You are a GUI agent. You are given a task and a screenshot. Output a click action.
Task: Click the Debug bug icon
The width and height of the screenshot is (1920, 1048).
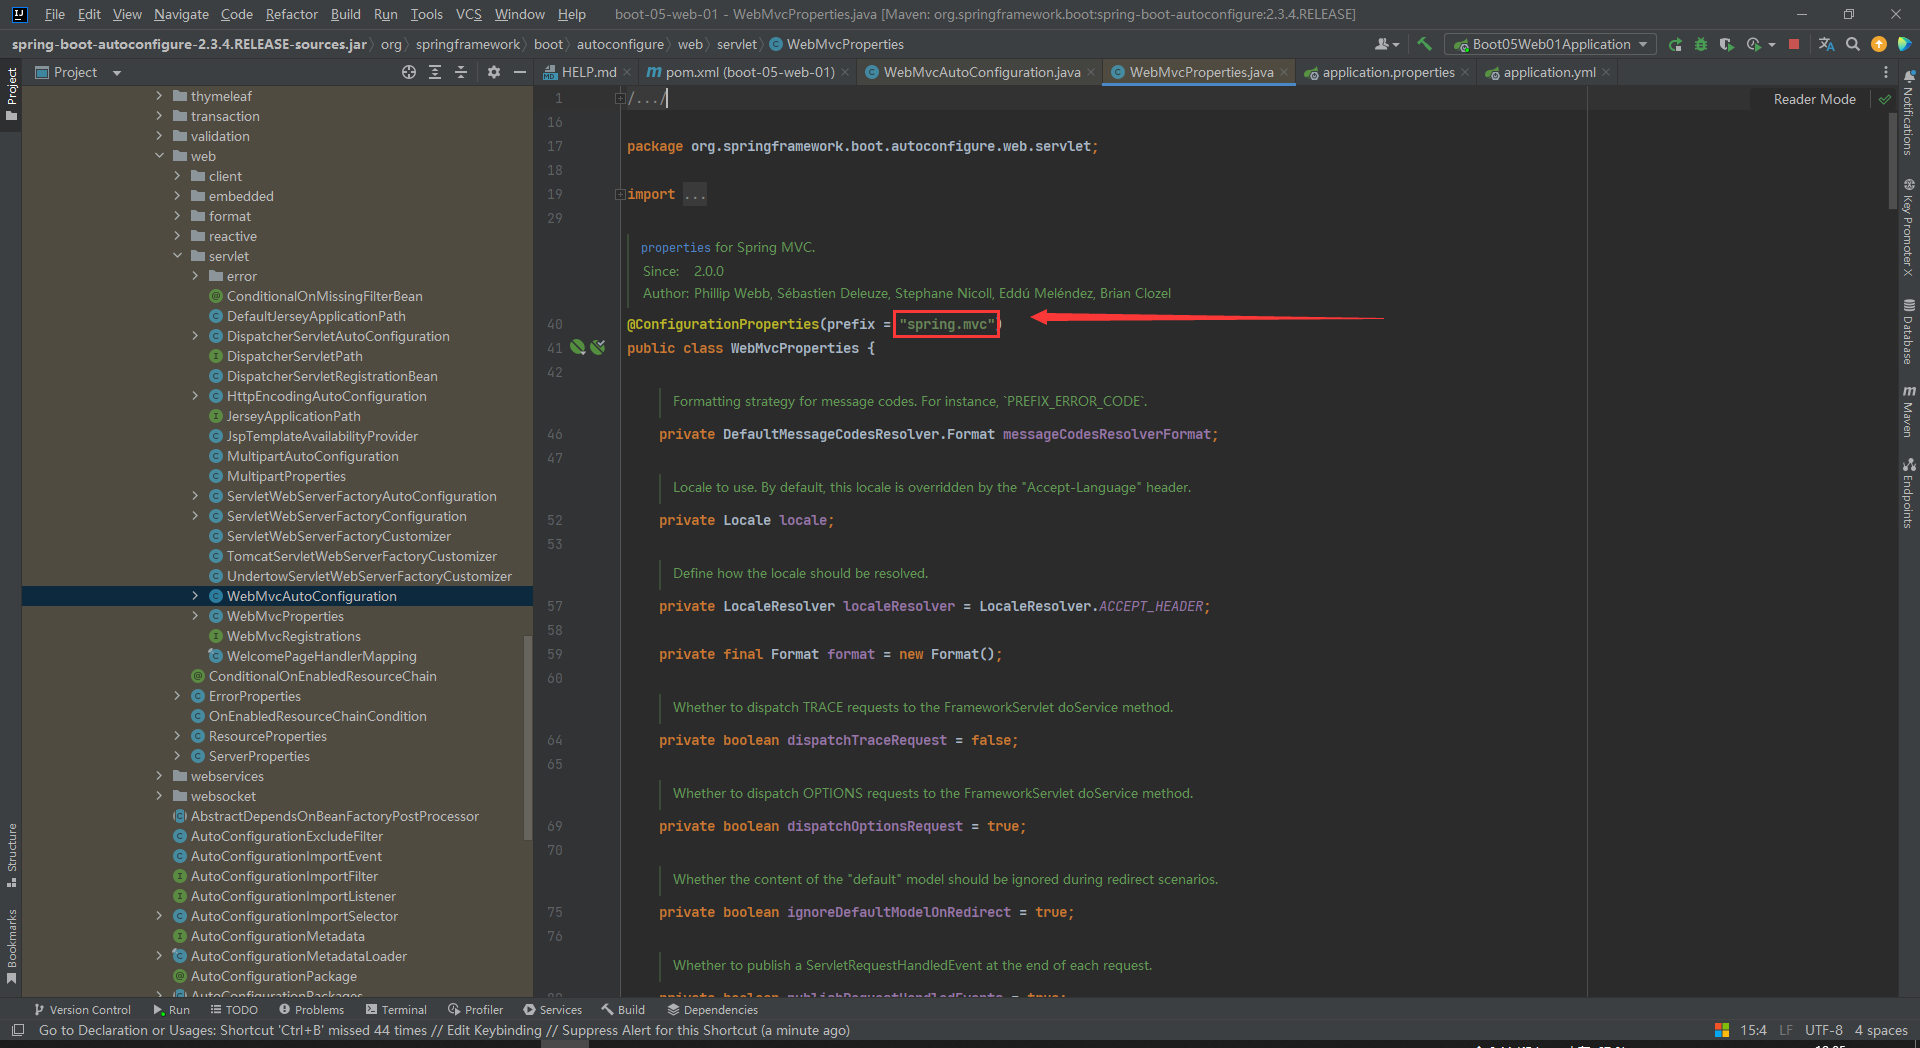[1700, 44]
